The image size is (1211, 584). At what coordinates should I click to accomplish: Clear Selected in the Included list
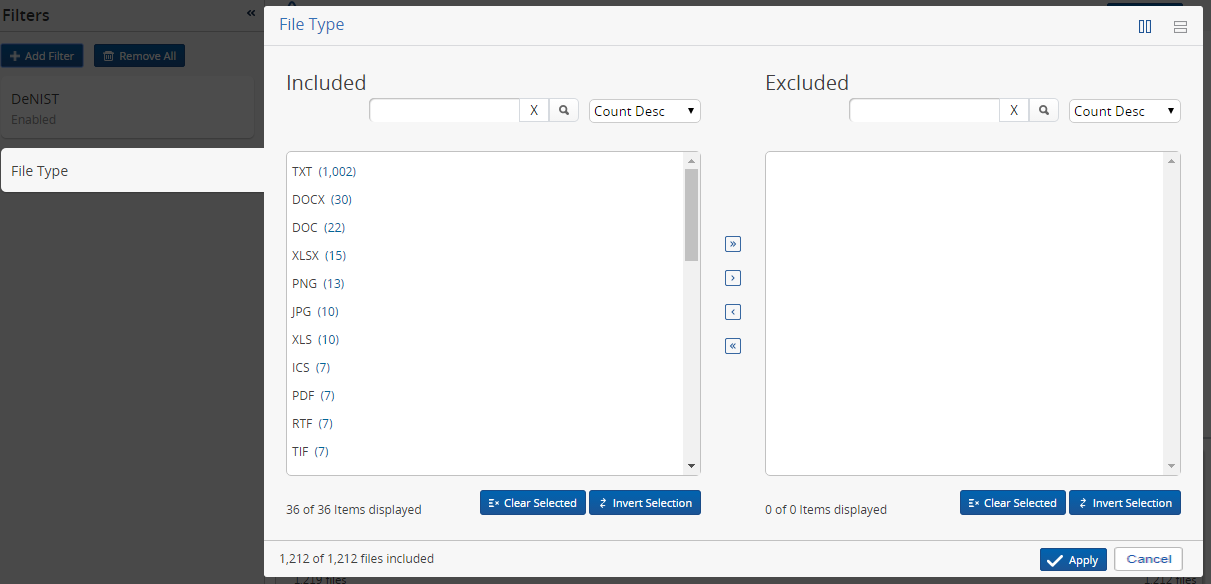533,502
